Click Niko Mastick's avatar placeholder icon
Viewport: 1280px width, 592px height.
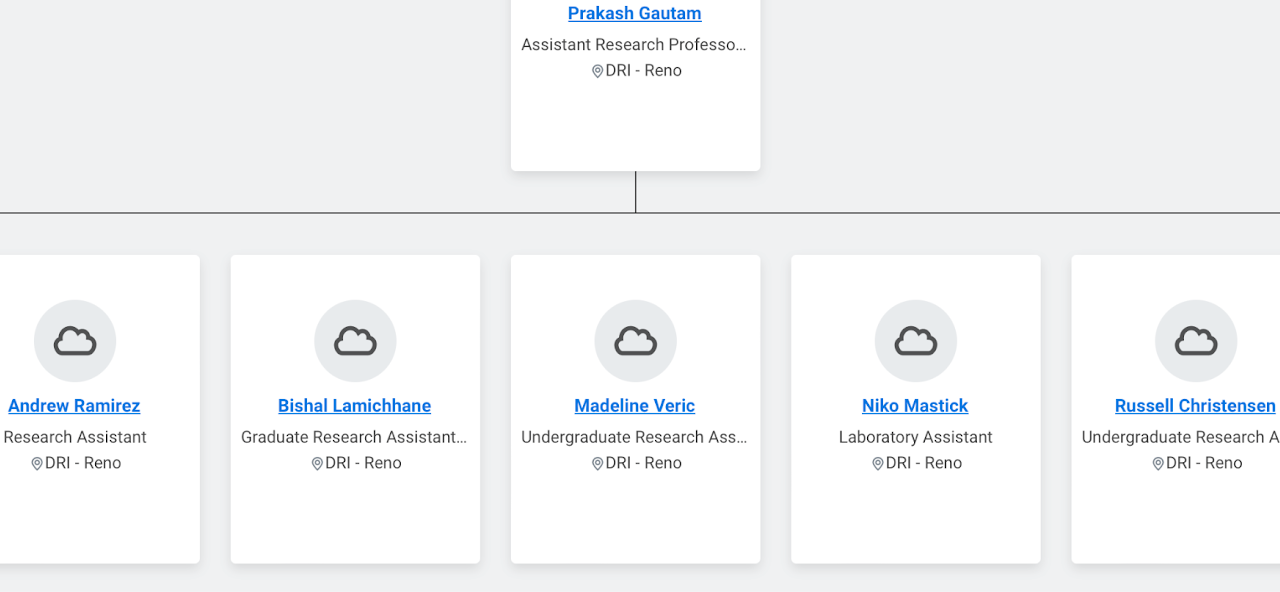click(916, 340)
